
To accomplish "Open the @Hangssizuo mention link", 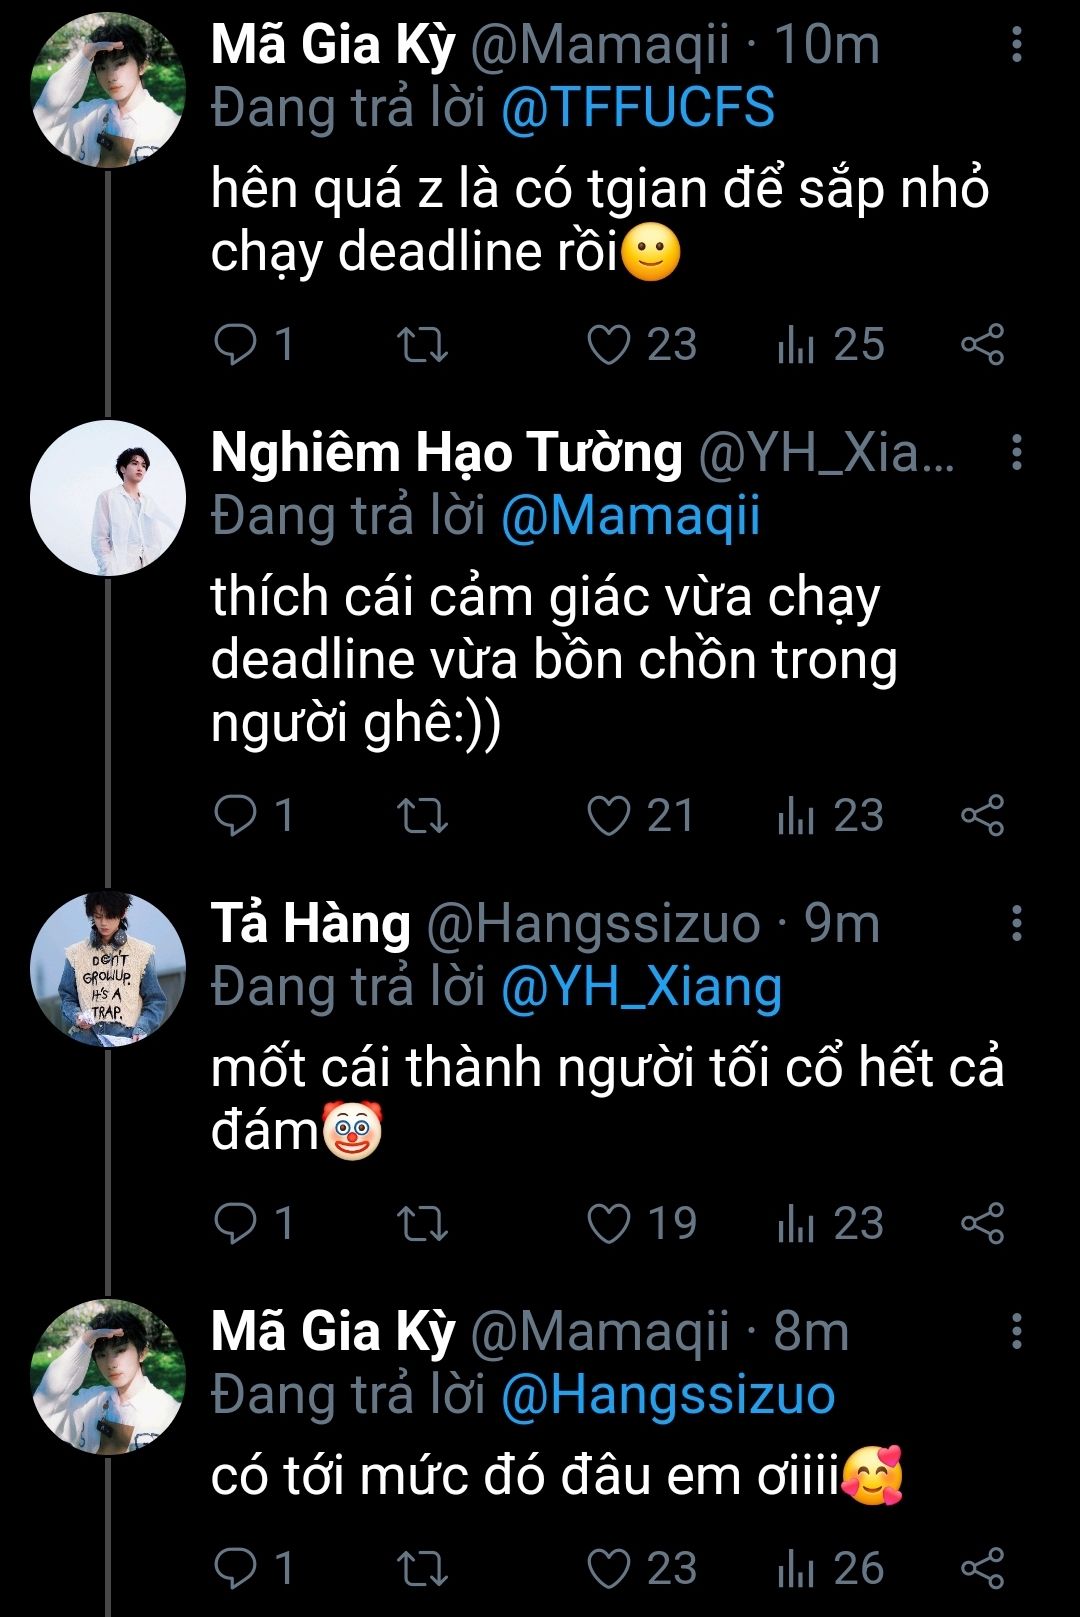I will click(x=667, y=1395).
